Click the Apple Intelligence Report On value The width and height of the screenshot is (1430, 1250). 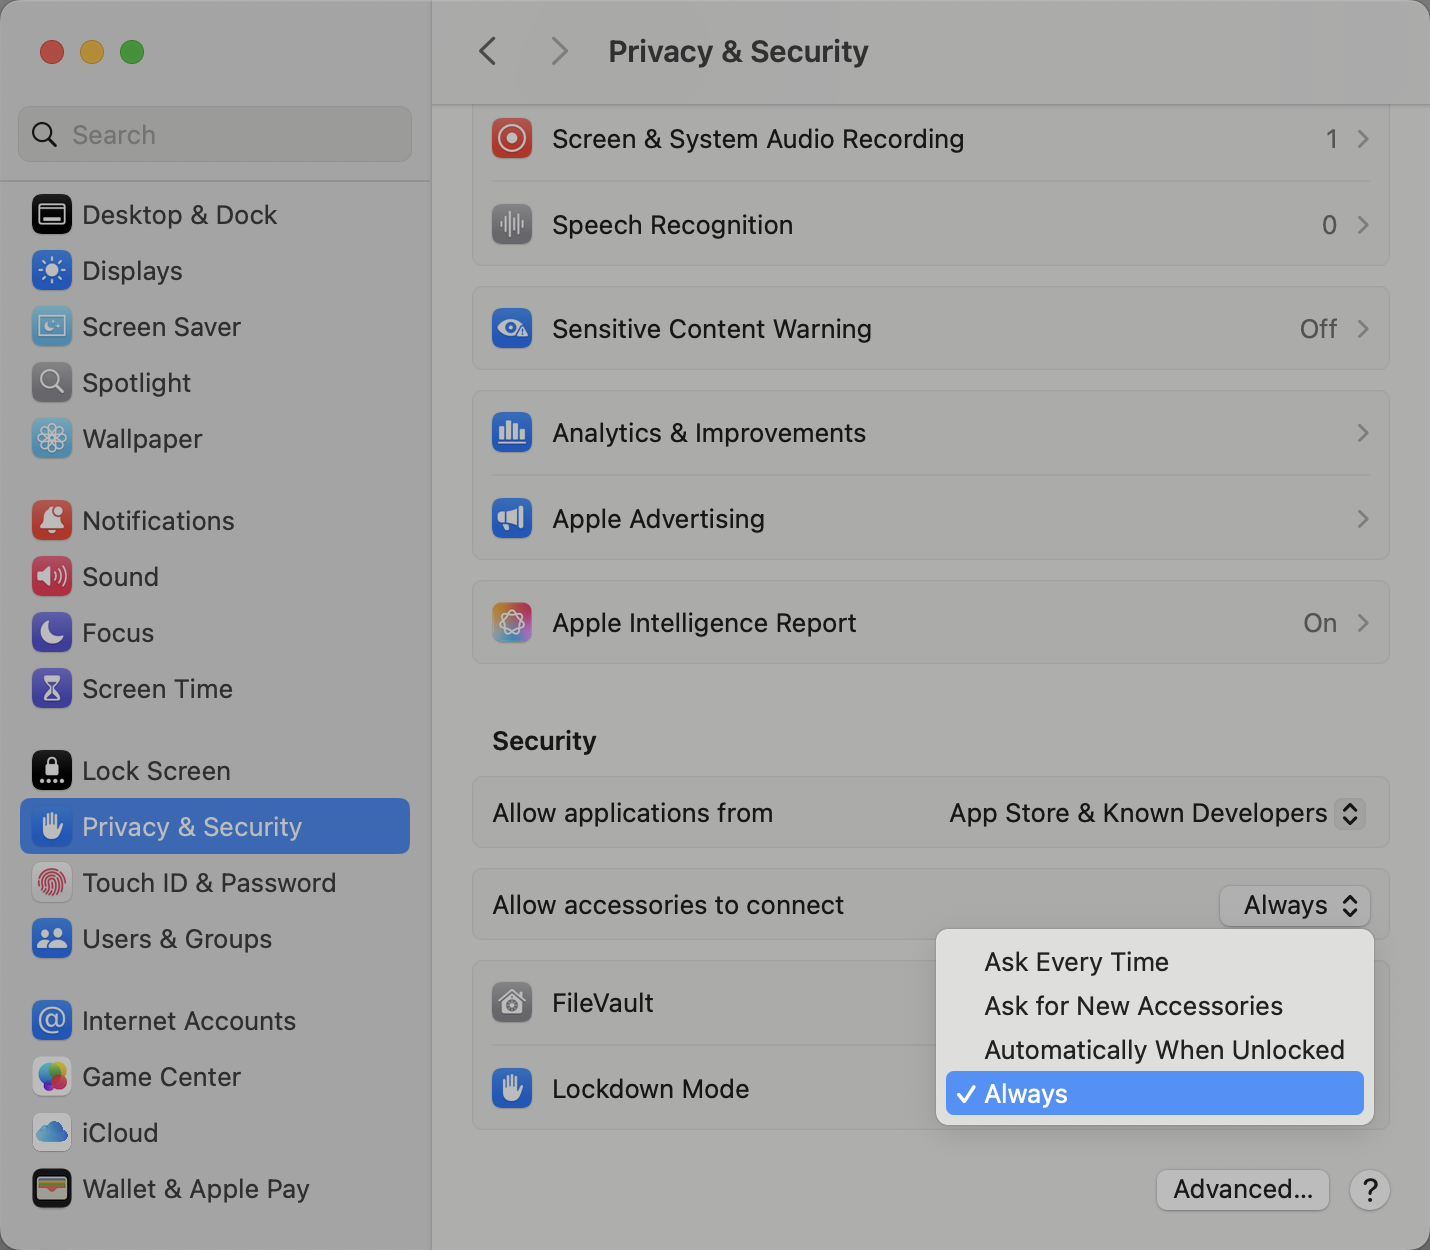pos(1320,623)
